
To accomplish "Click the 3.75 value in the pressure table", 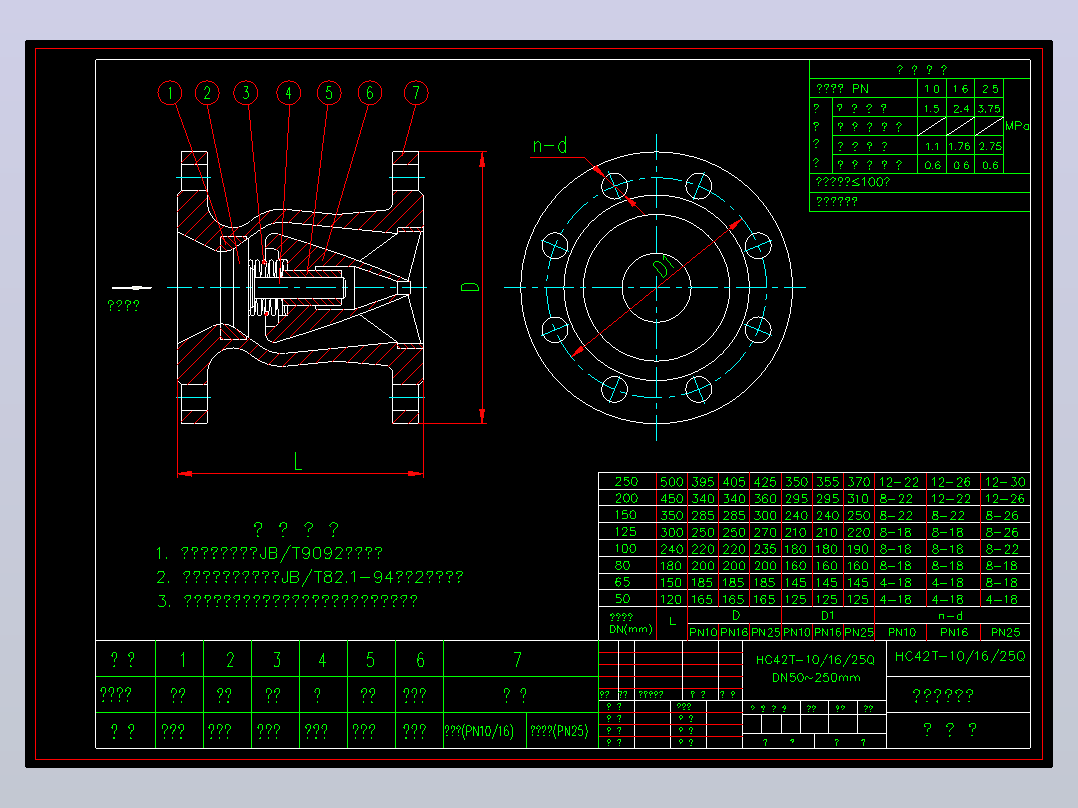I will coord(989,109).
